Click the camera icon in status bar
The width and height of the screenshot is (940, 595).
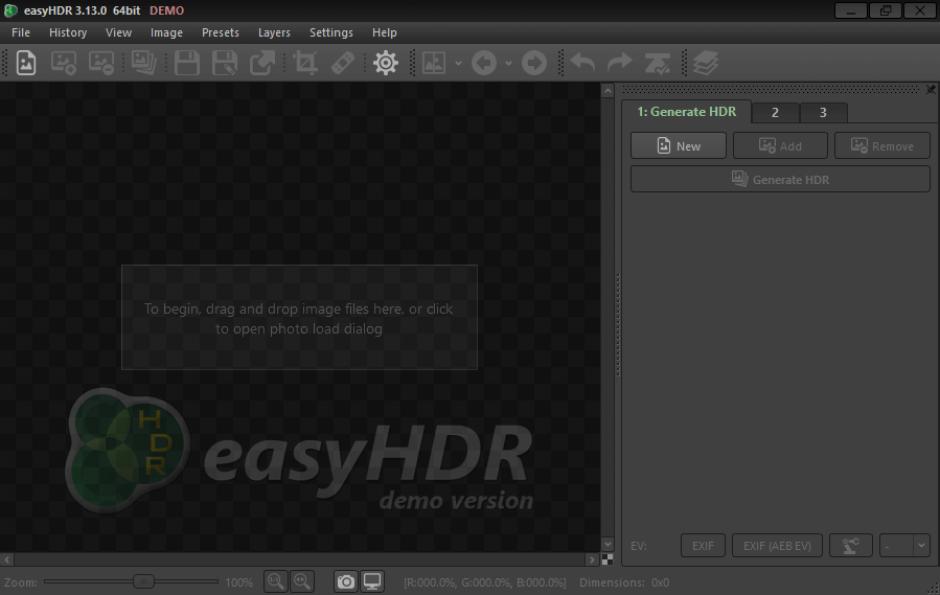[346, 581]
